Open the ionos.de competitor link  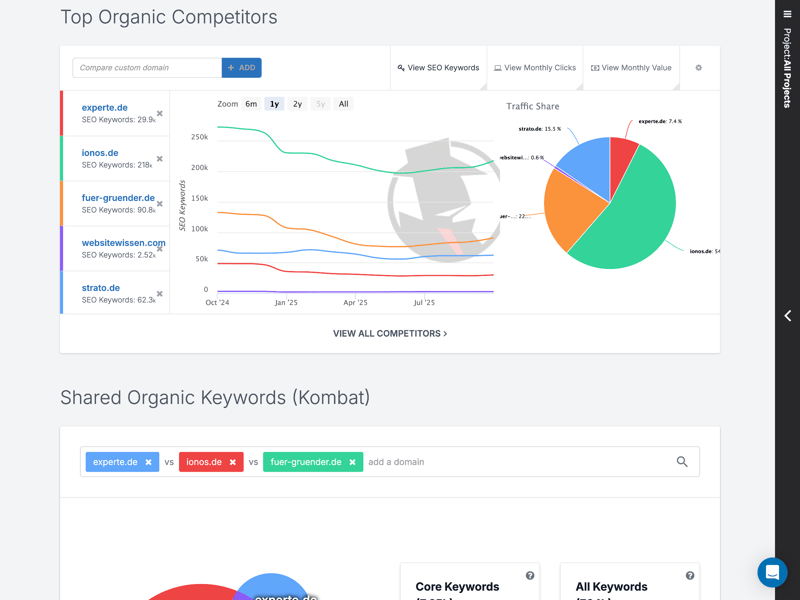pyautogui.click(x=100, y=153)
